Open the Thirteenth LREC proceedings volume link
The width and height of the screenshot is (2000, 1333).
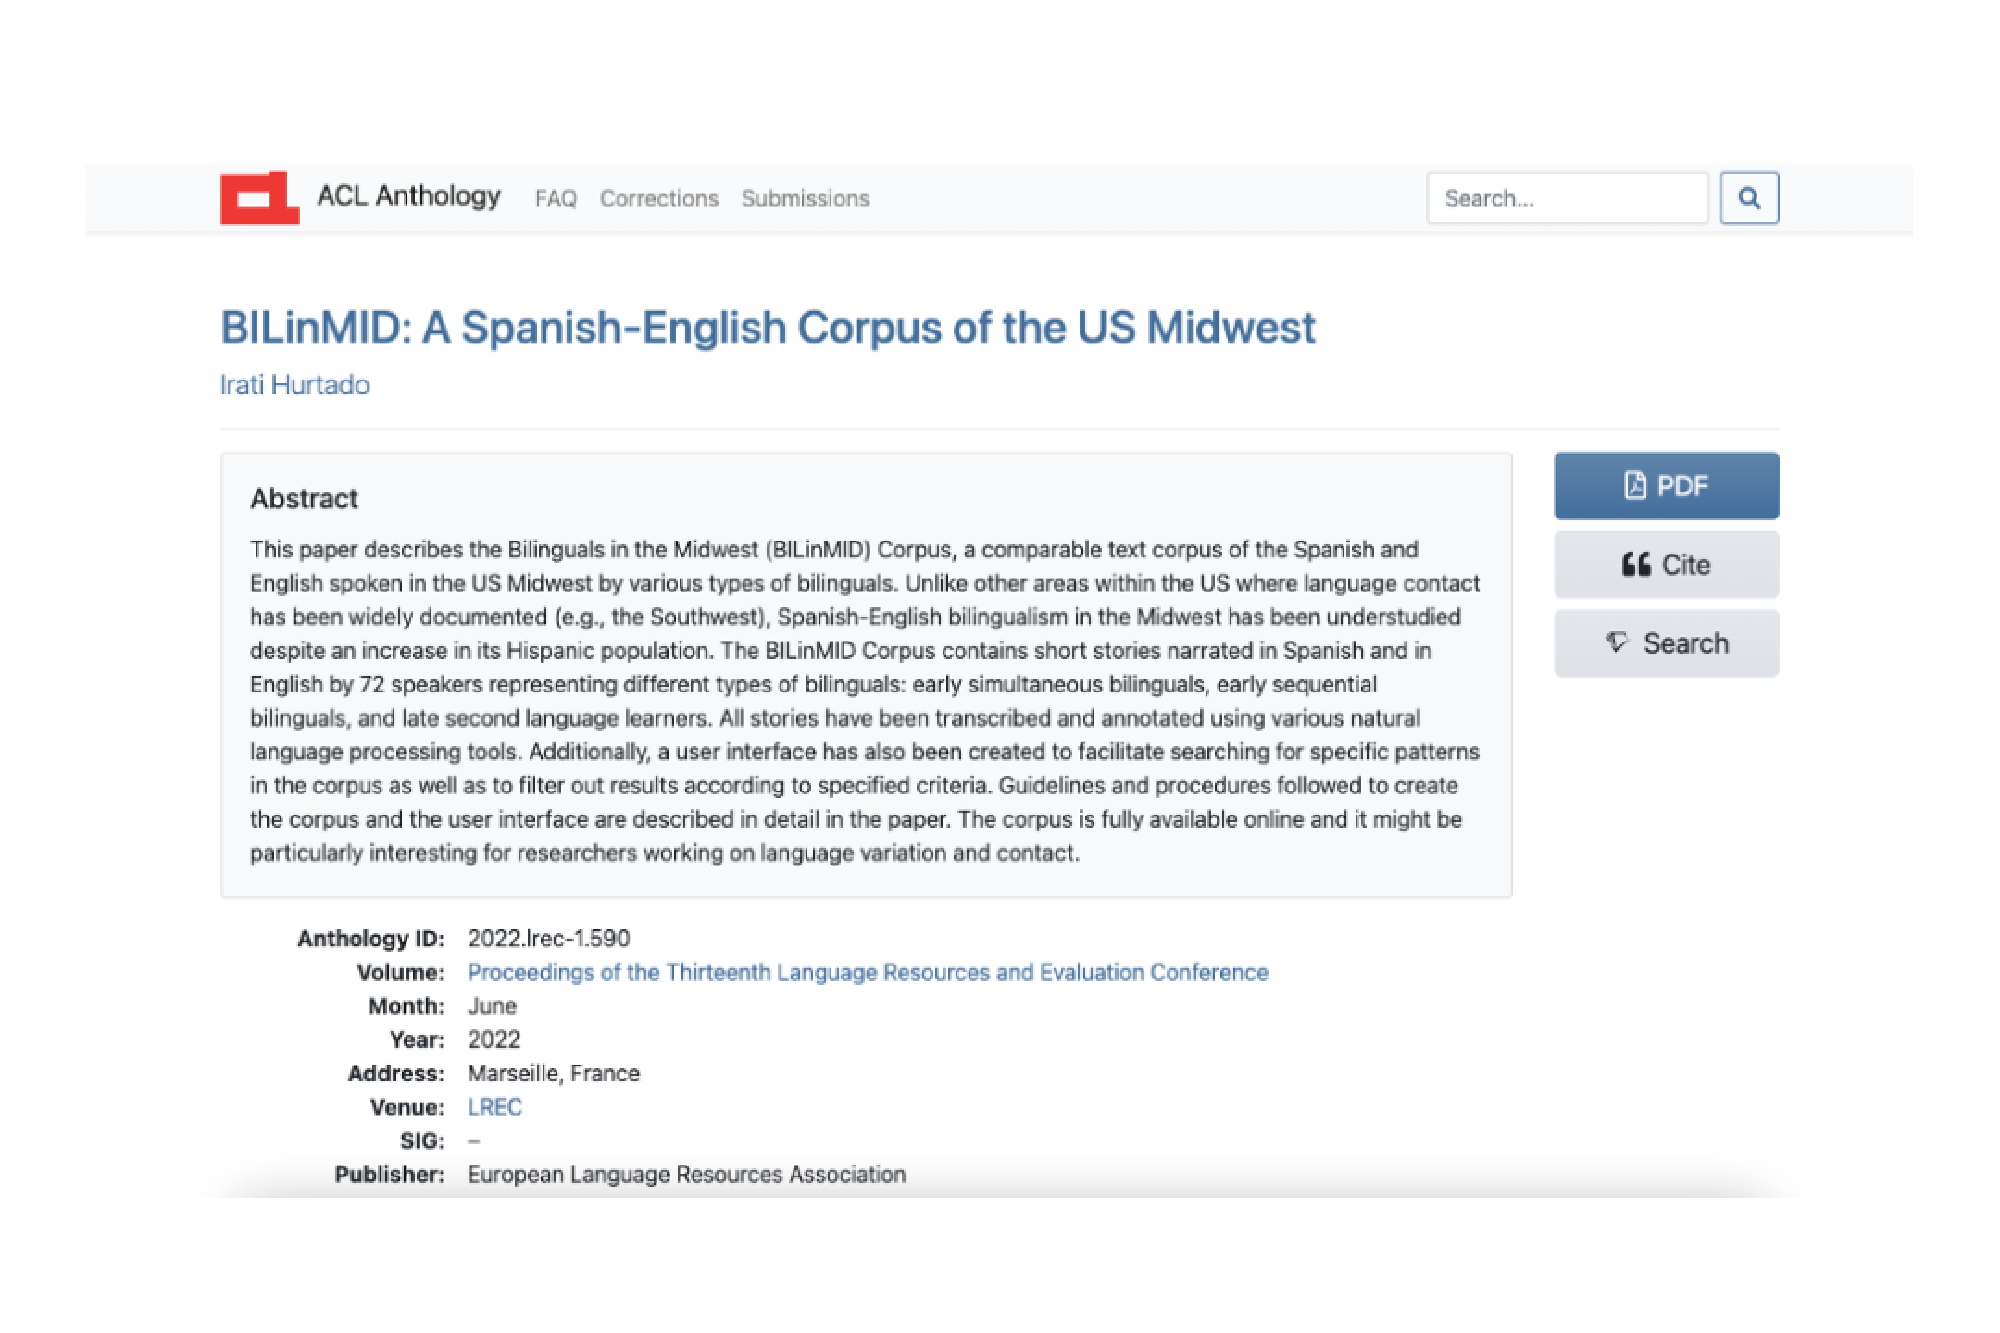[866, 972]
